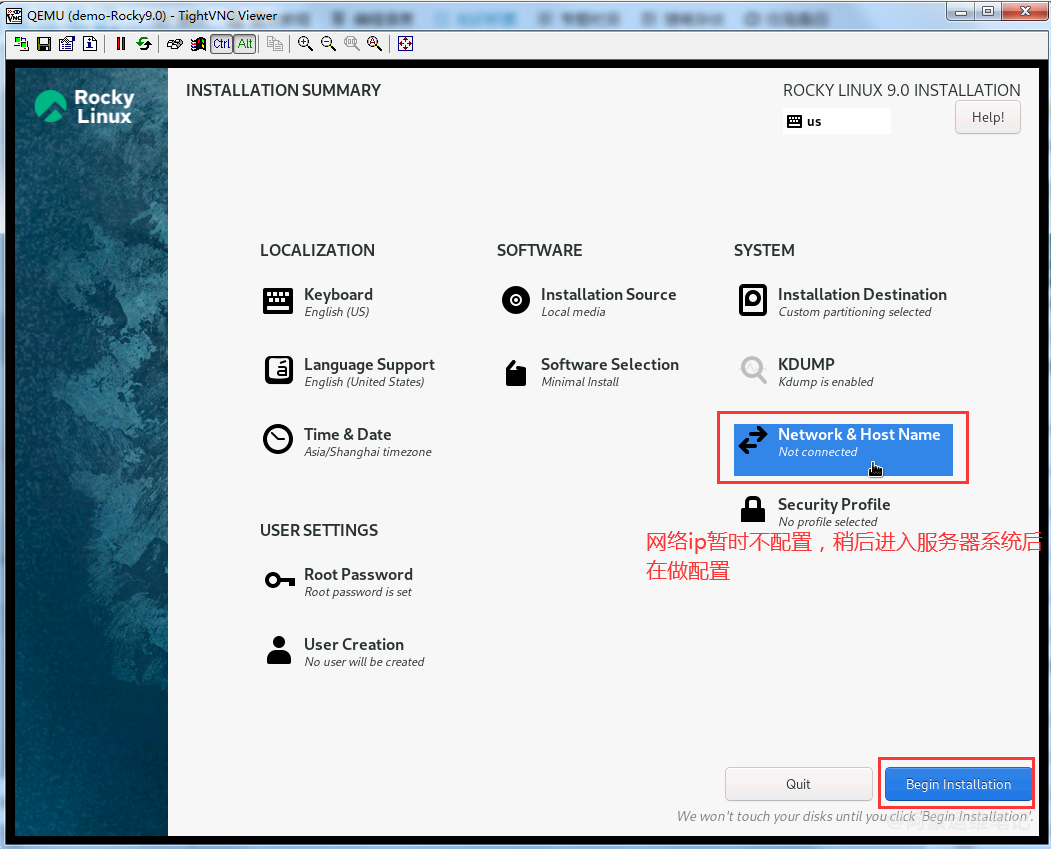
Task: Pause the VNC session with Pause icon
Action: (121, 43)
